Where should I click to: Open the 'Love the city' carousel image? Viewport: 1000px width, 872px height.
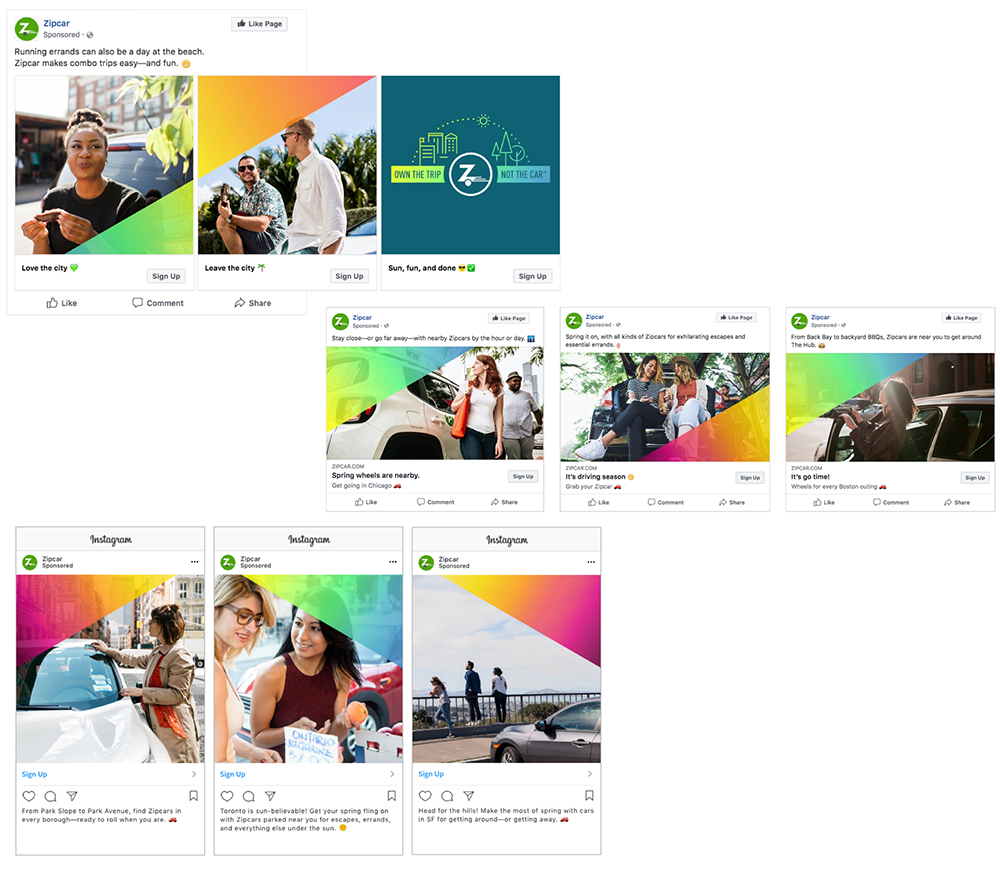[104, 165]
